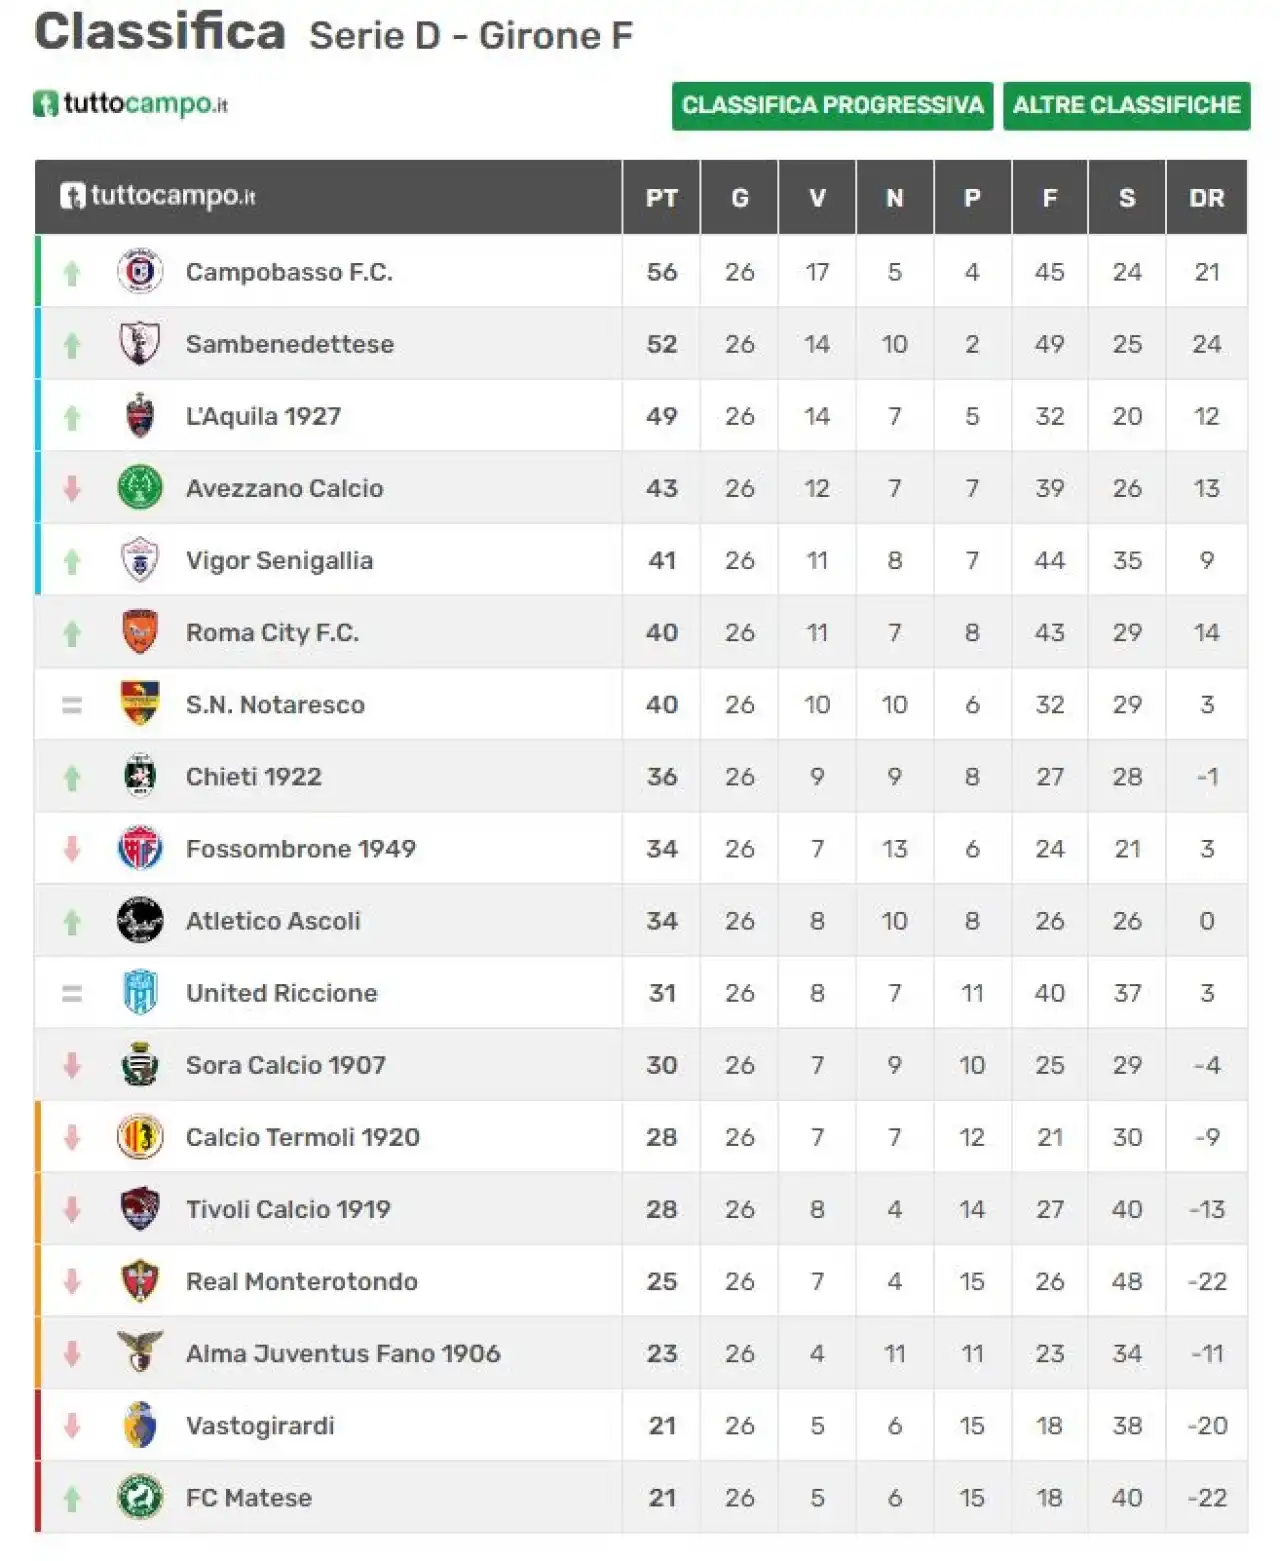This screenshot has height=1561, width=1280.
Task: Click the Alma Juventus Fano eagle crest
Action: coord(140,1352)
